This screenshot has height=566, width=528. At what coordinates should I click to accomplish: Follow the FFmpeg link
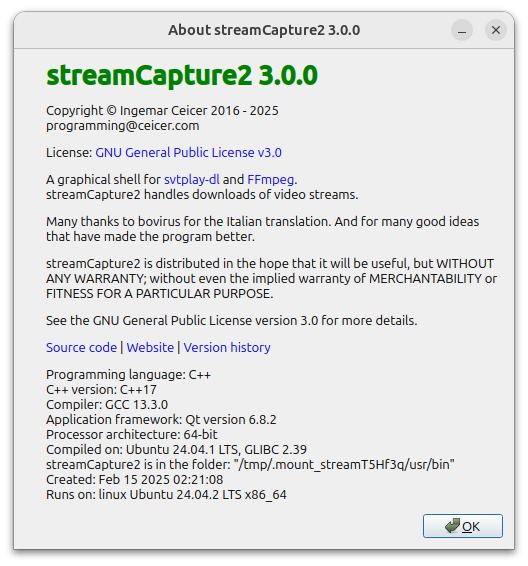(x=271, y=179)
